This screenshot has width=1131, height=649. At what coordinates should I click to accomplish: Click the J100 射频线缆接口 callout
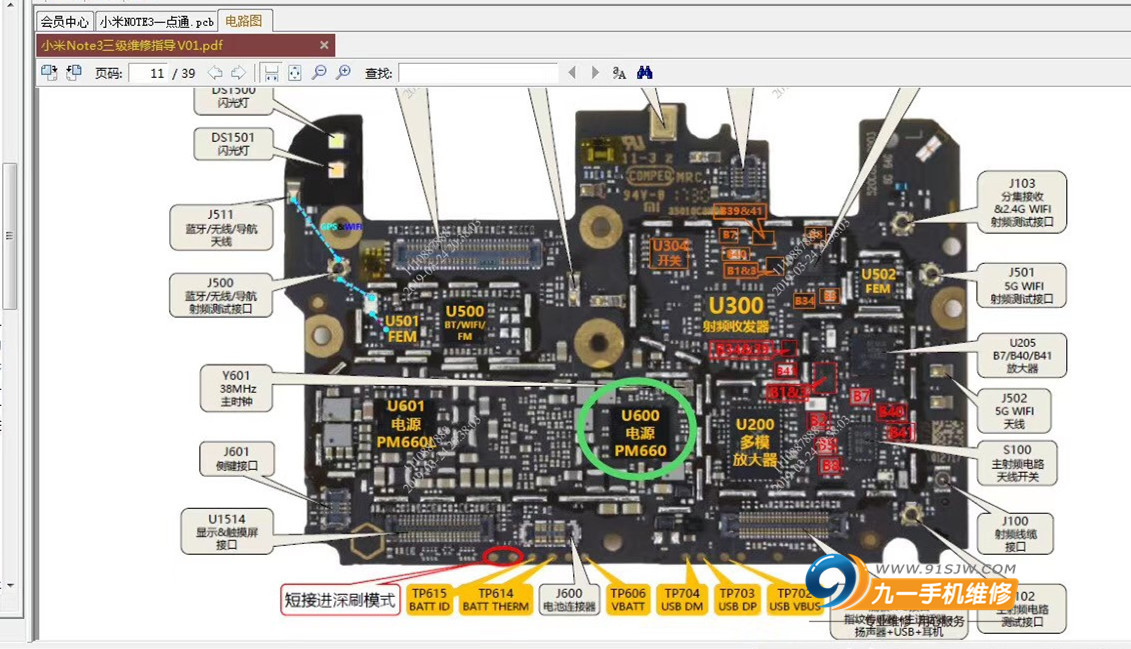(x=1015, y=534)
